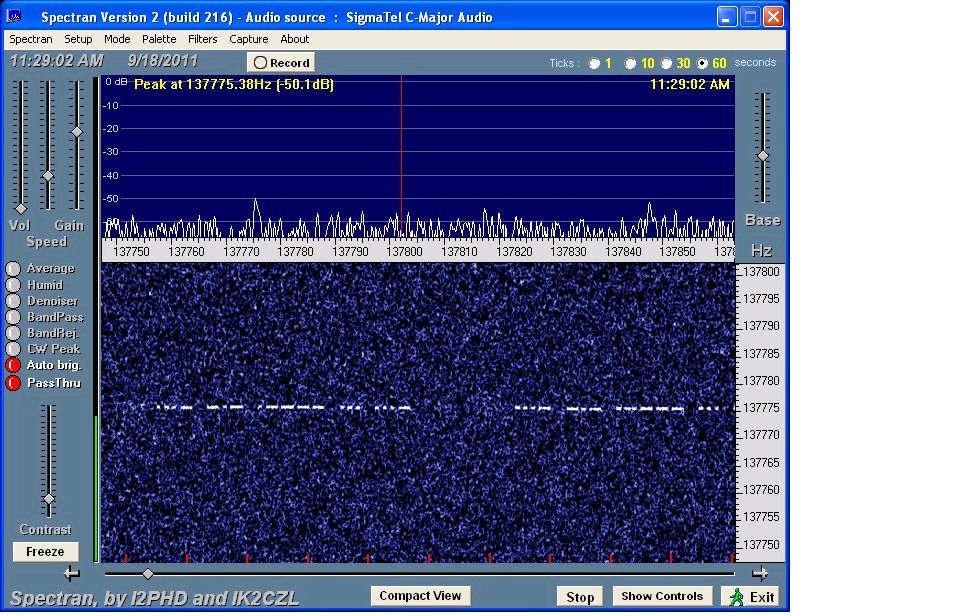Viewport: 969px width, 616px height.
Task: Open the Setup menu
Action: pos(78,39)
